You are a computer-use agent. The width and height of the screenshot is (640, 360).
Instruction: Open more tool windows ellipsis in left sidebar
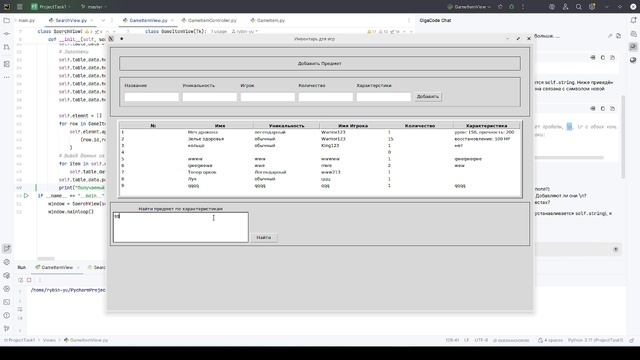[x=7, y=77]
